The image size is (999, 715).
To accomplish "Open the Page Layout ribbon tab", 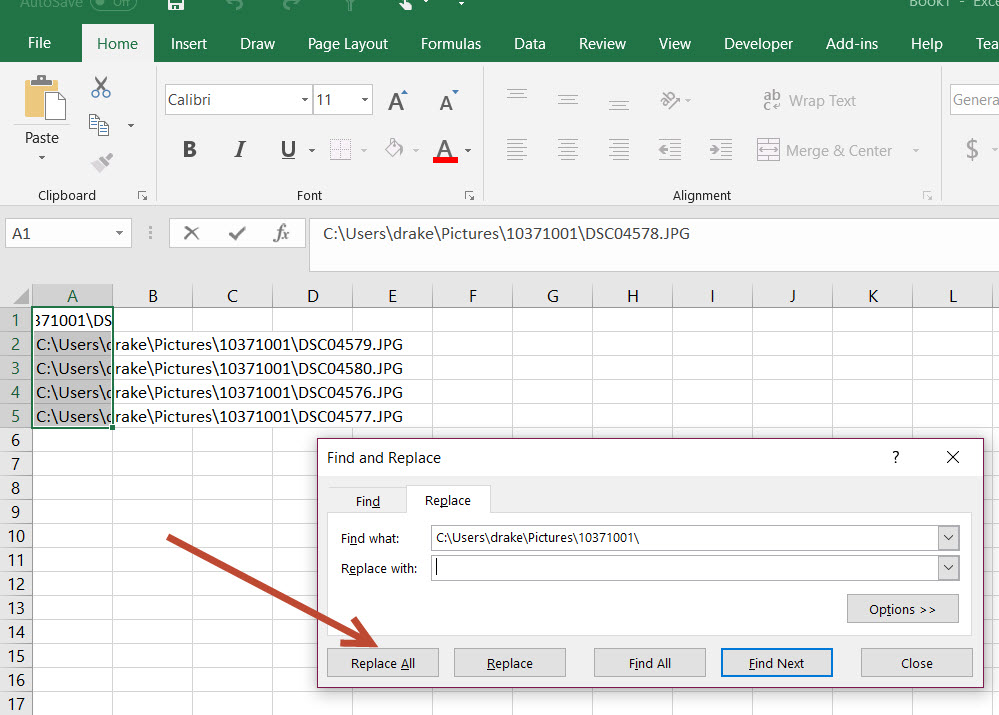I will 347,43.
